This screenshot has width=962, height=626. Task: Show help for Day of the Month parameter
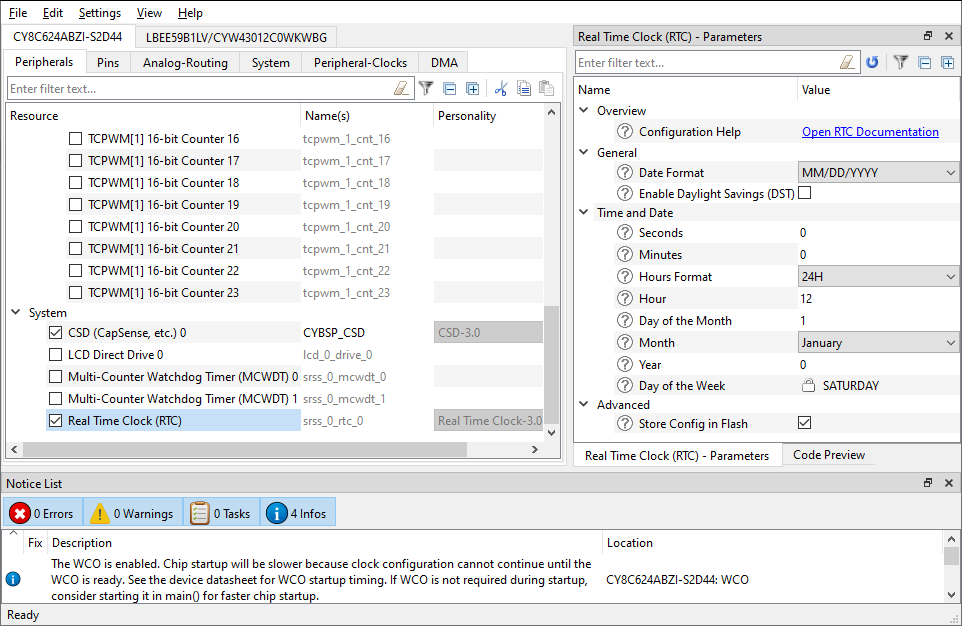pyautogui.click(x=625, y=320)
